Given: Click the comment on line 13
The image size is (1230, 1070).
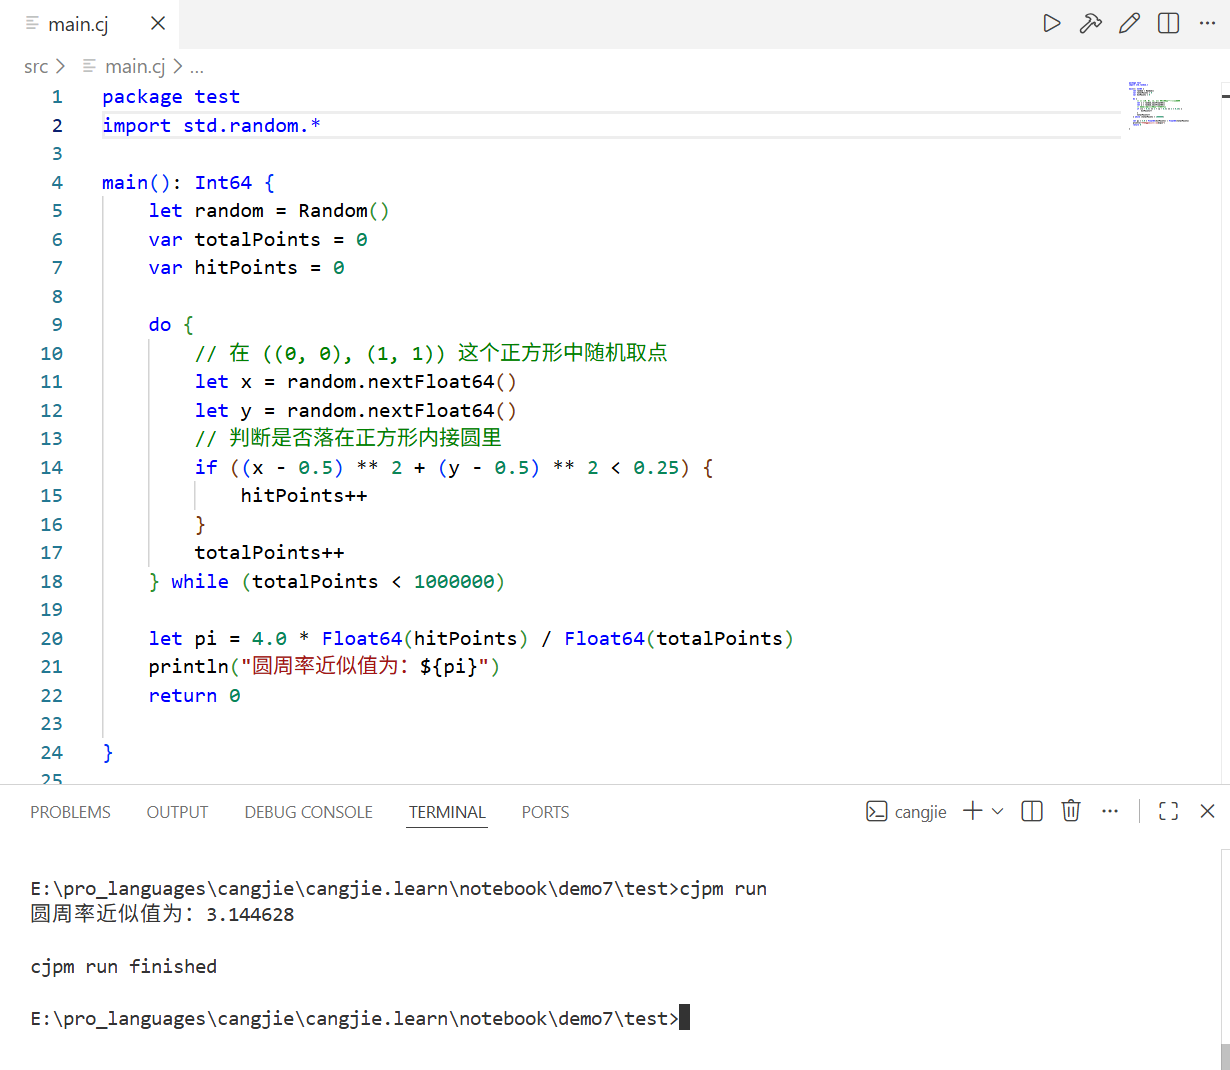Looking at the screenshot, I should point(348,438).
